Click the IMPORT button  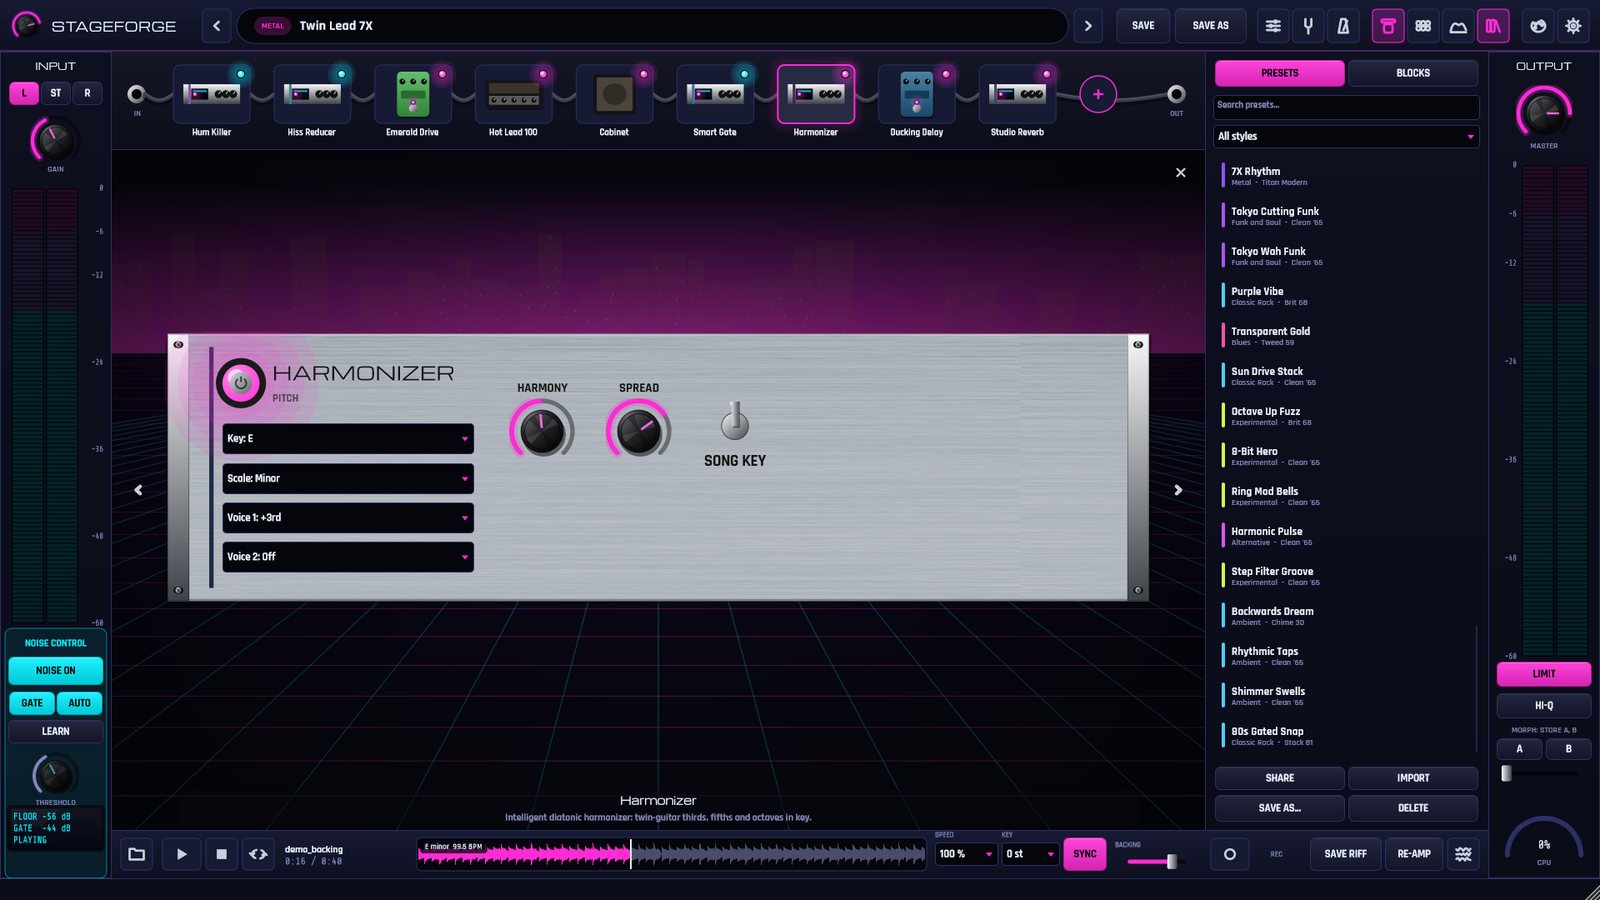(x=1413, y=778)
